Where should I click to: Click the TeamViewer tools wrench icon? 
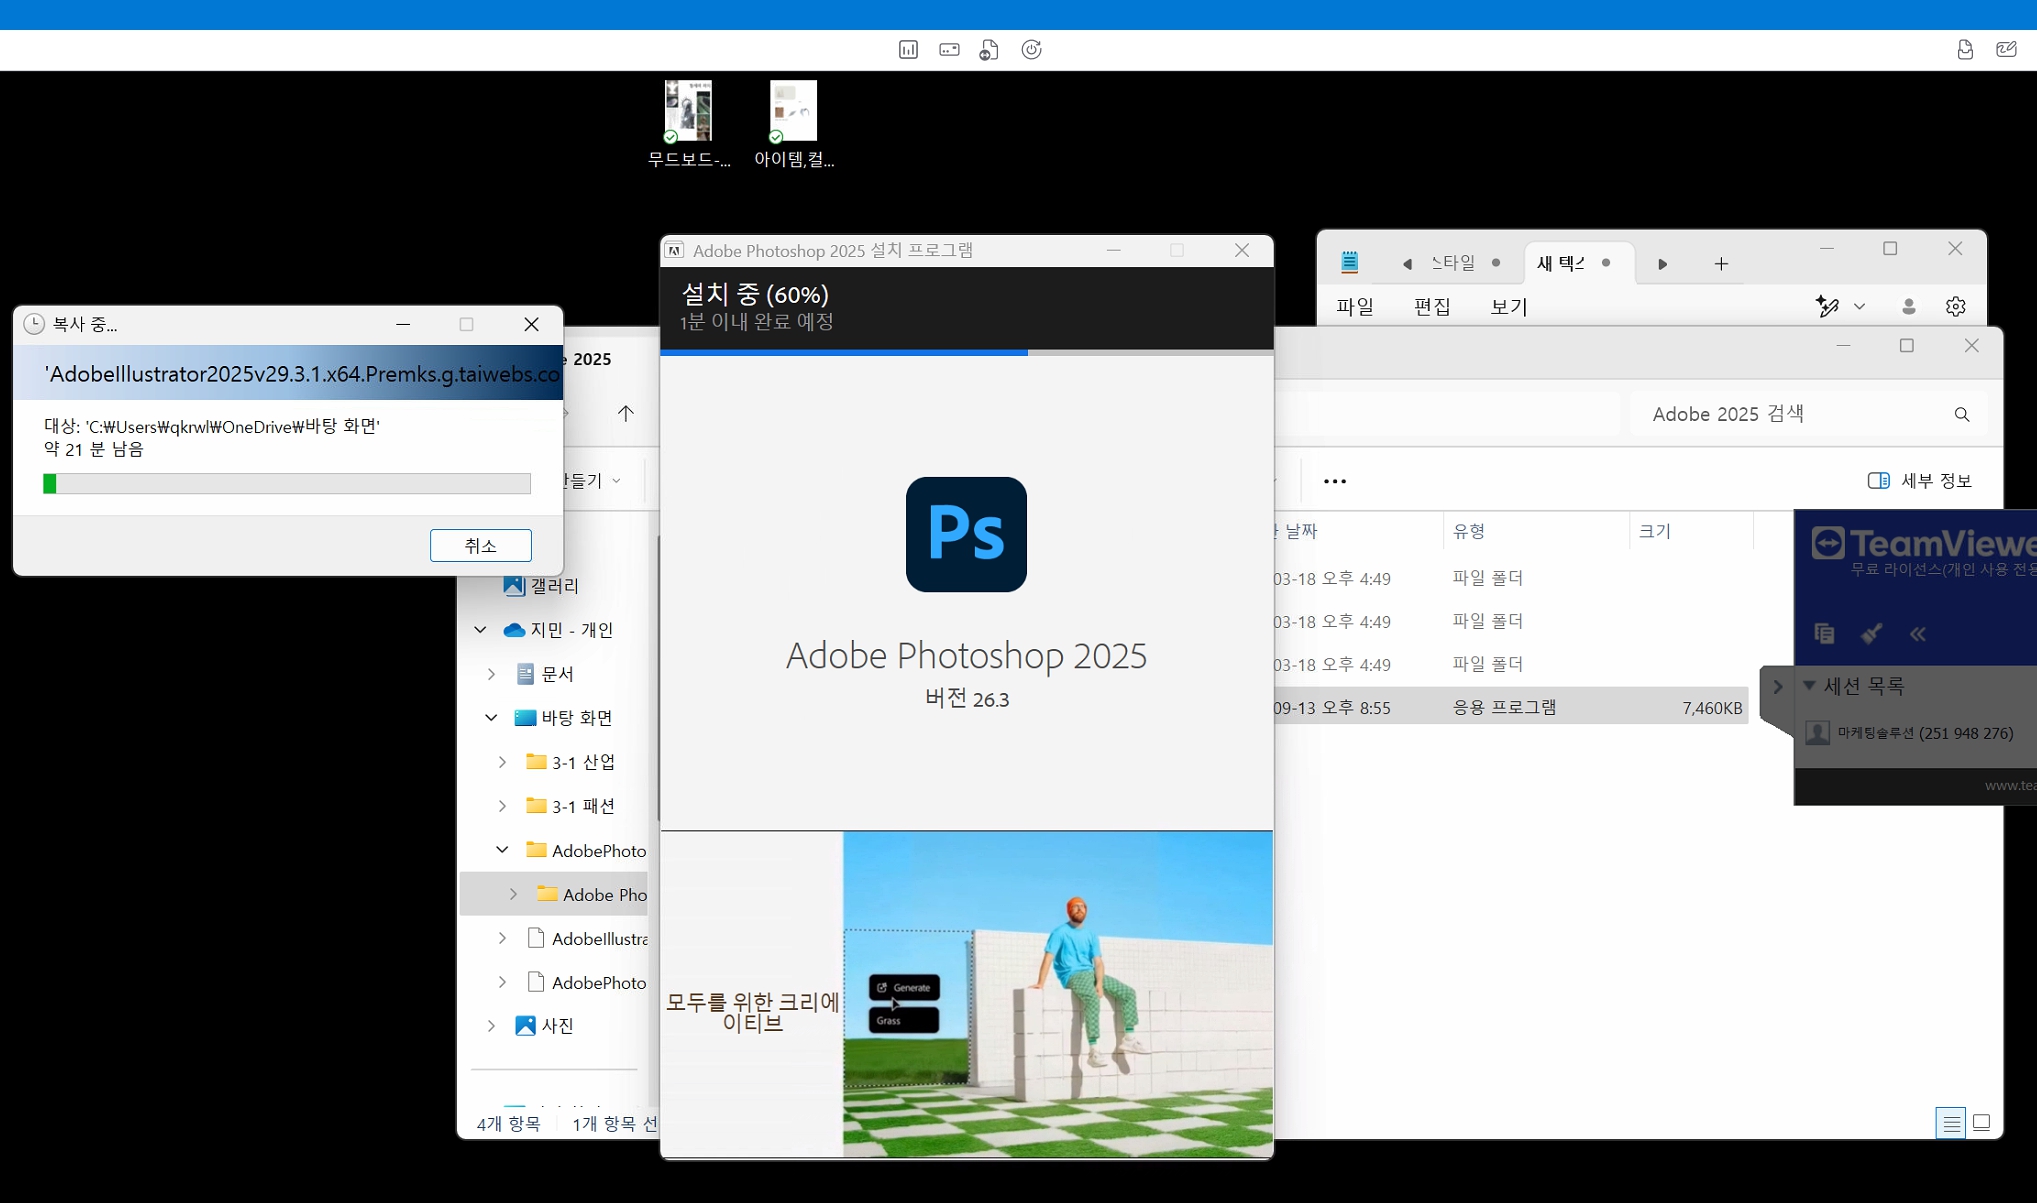[x=1872, y=633]
